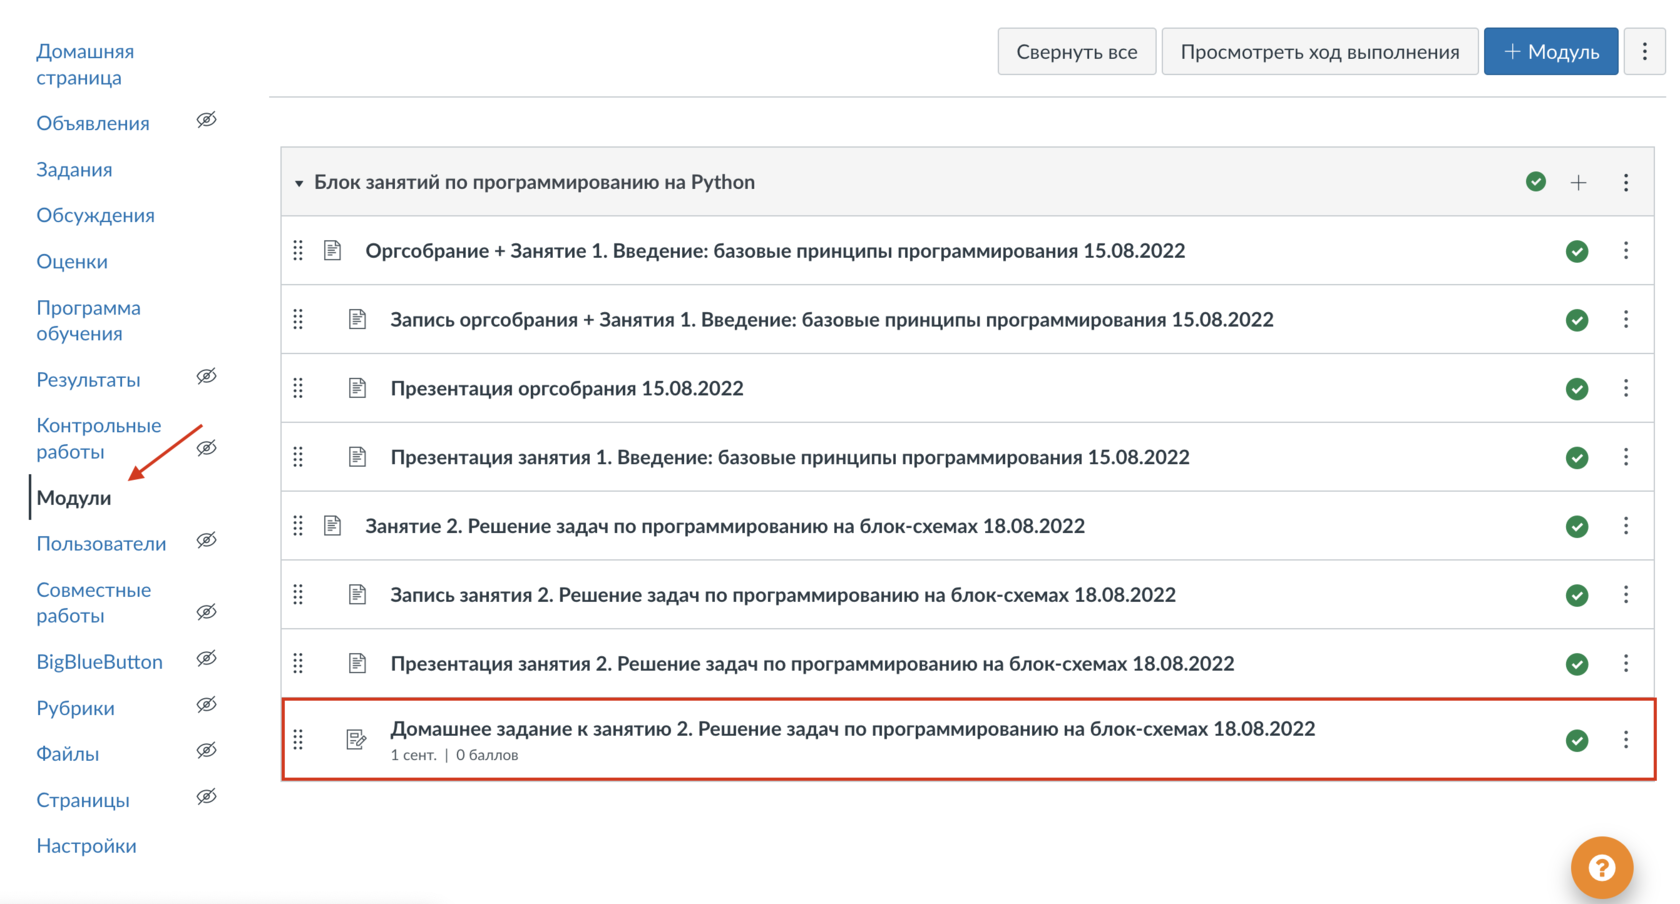This screenshot has height=904, width=1680.
Task: Click the plus icon in module header
Action: pyautogui.click(x=1578, y=182)
